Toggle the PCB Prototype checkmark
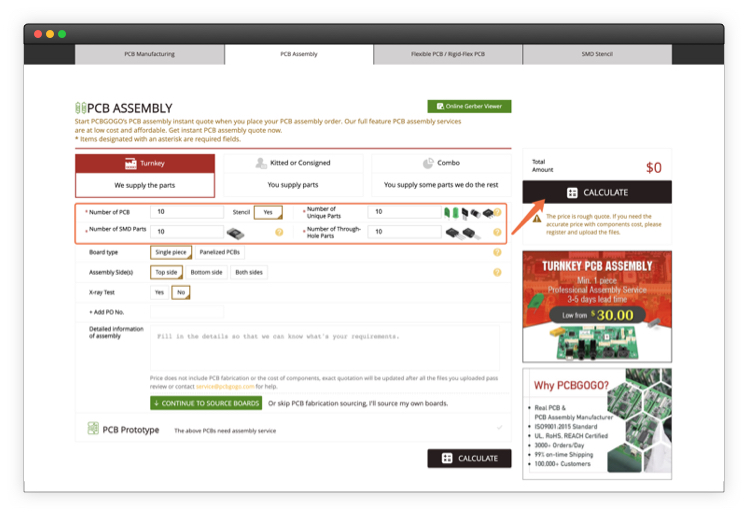 tap(499, 428)
